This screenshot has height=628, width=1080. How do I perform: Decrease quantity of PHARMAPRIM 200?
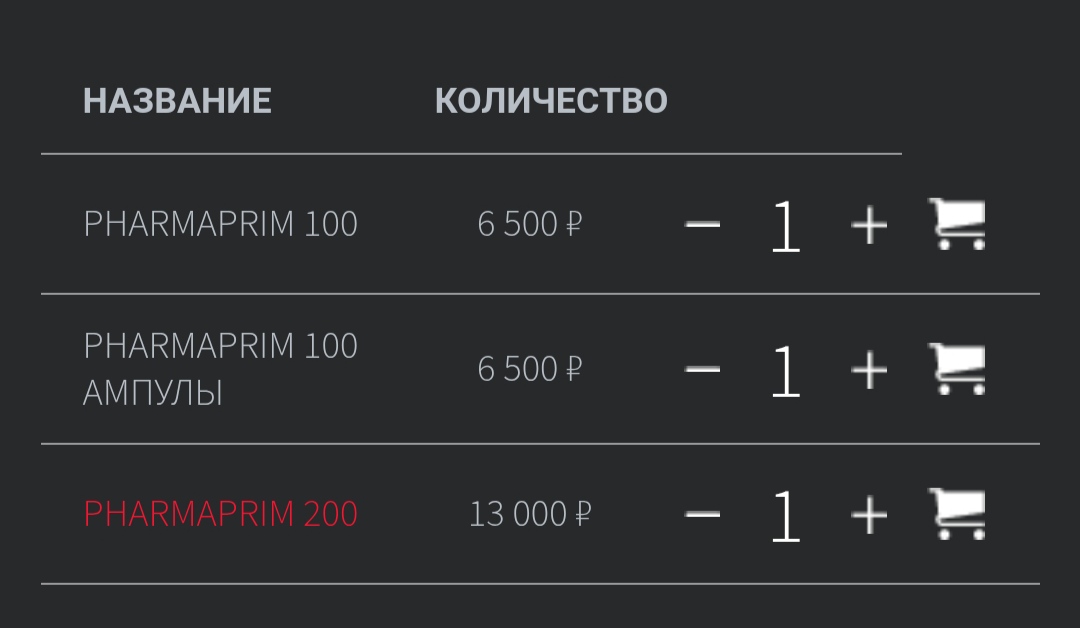[x=703, y=514]
